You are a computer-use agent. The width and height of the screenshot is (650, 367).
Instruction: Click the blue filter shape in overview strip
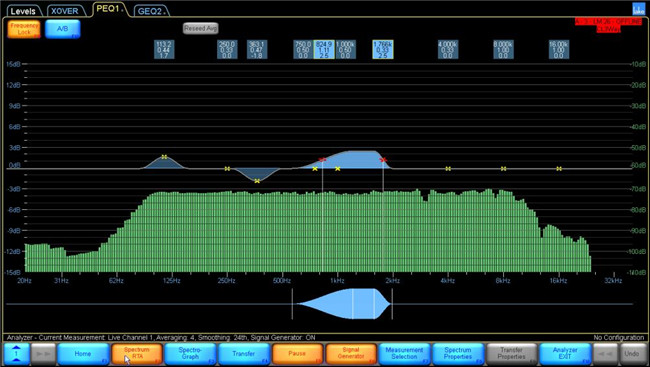(343, 304)
